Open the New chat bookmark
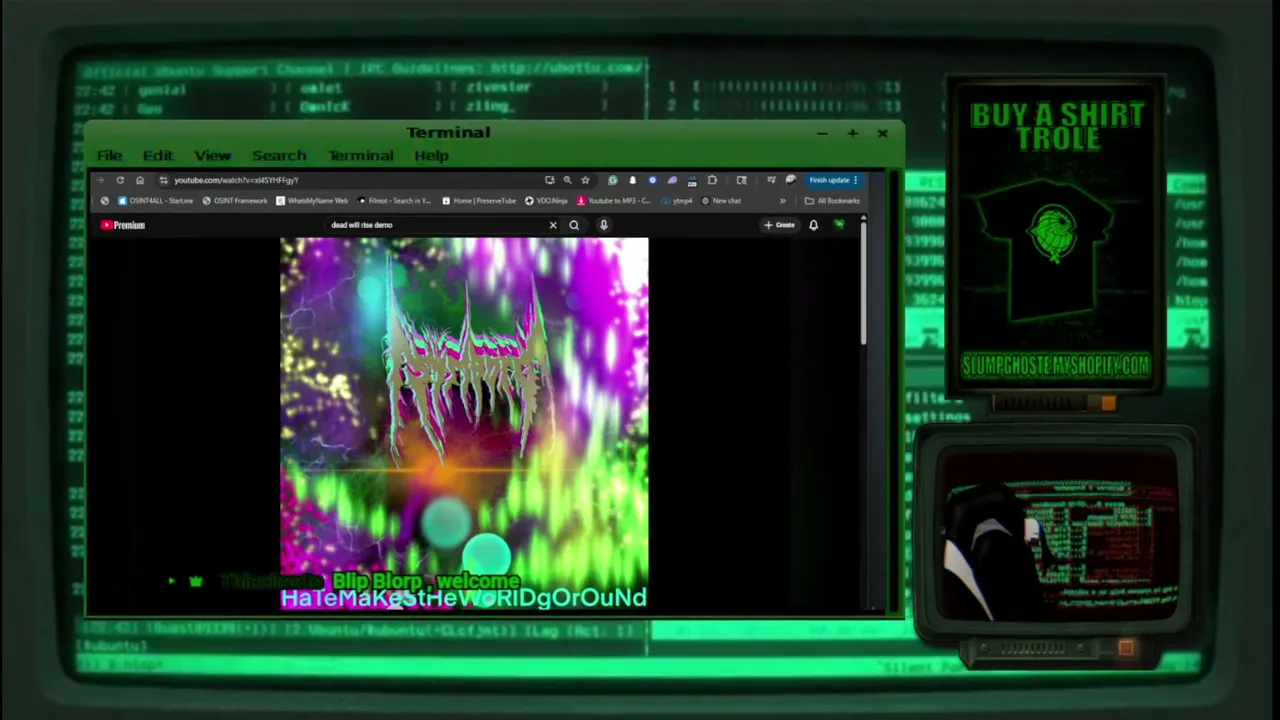Viewport: 1280px width, 720px height. pos(721,201)
